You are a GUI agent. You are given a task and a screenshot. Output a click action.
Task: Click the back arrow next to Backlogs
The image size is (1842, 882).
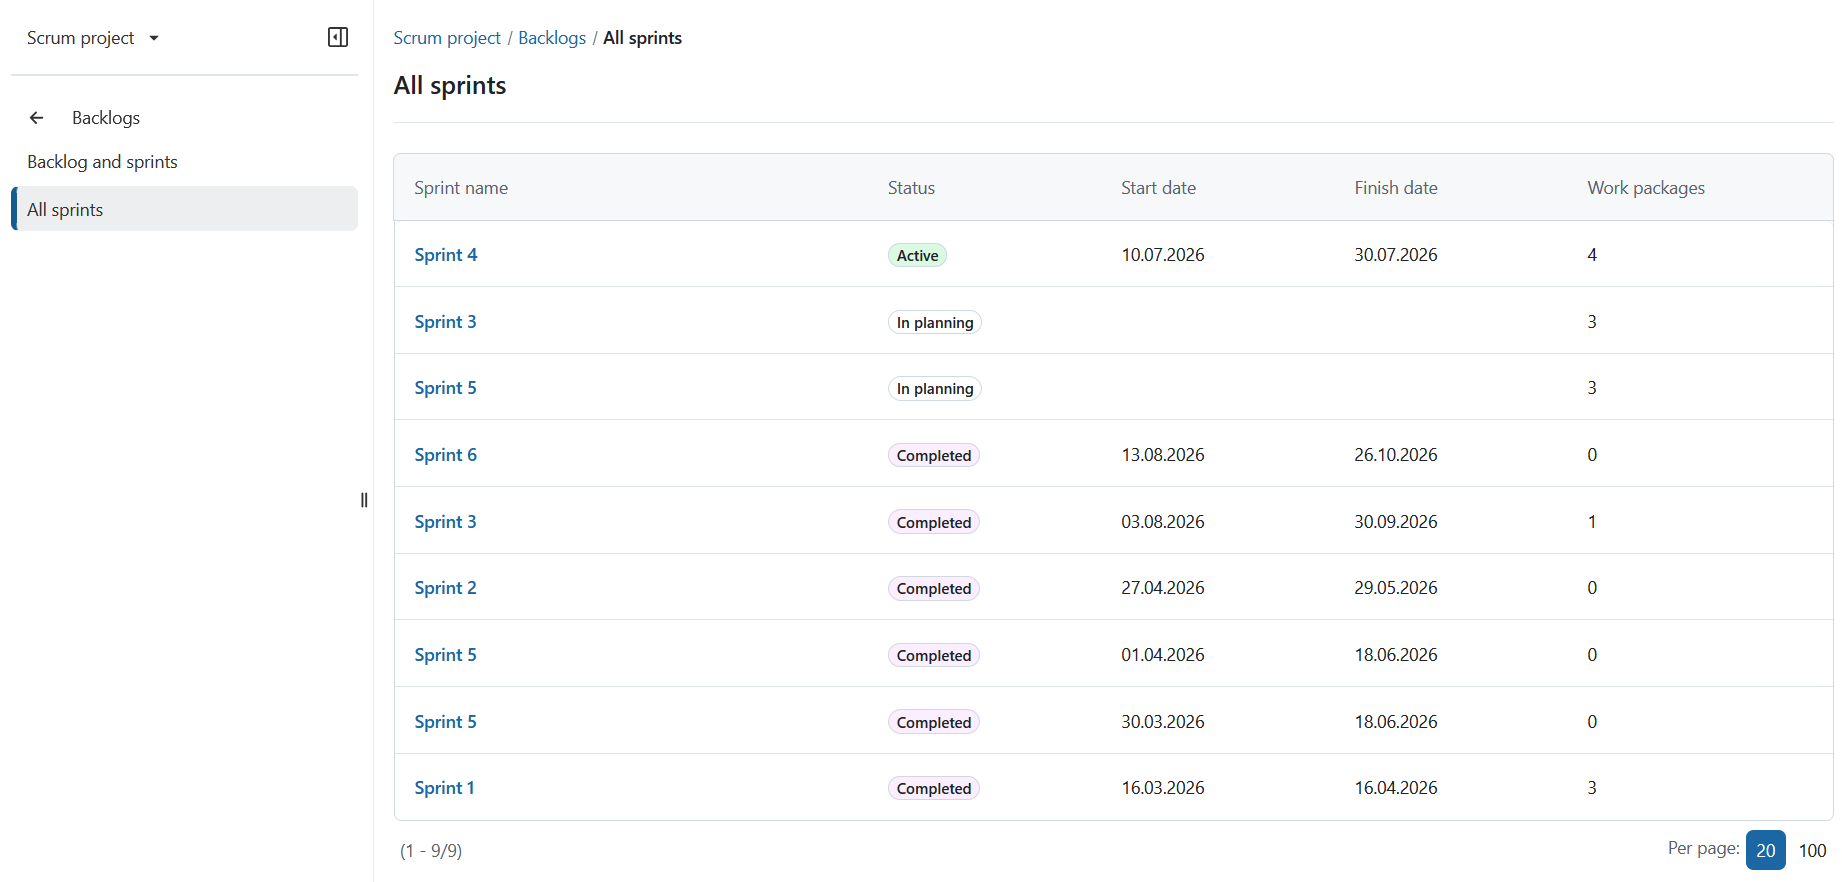click(37, 118)
